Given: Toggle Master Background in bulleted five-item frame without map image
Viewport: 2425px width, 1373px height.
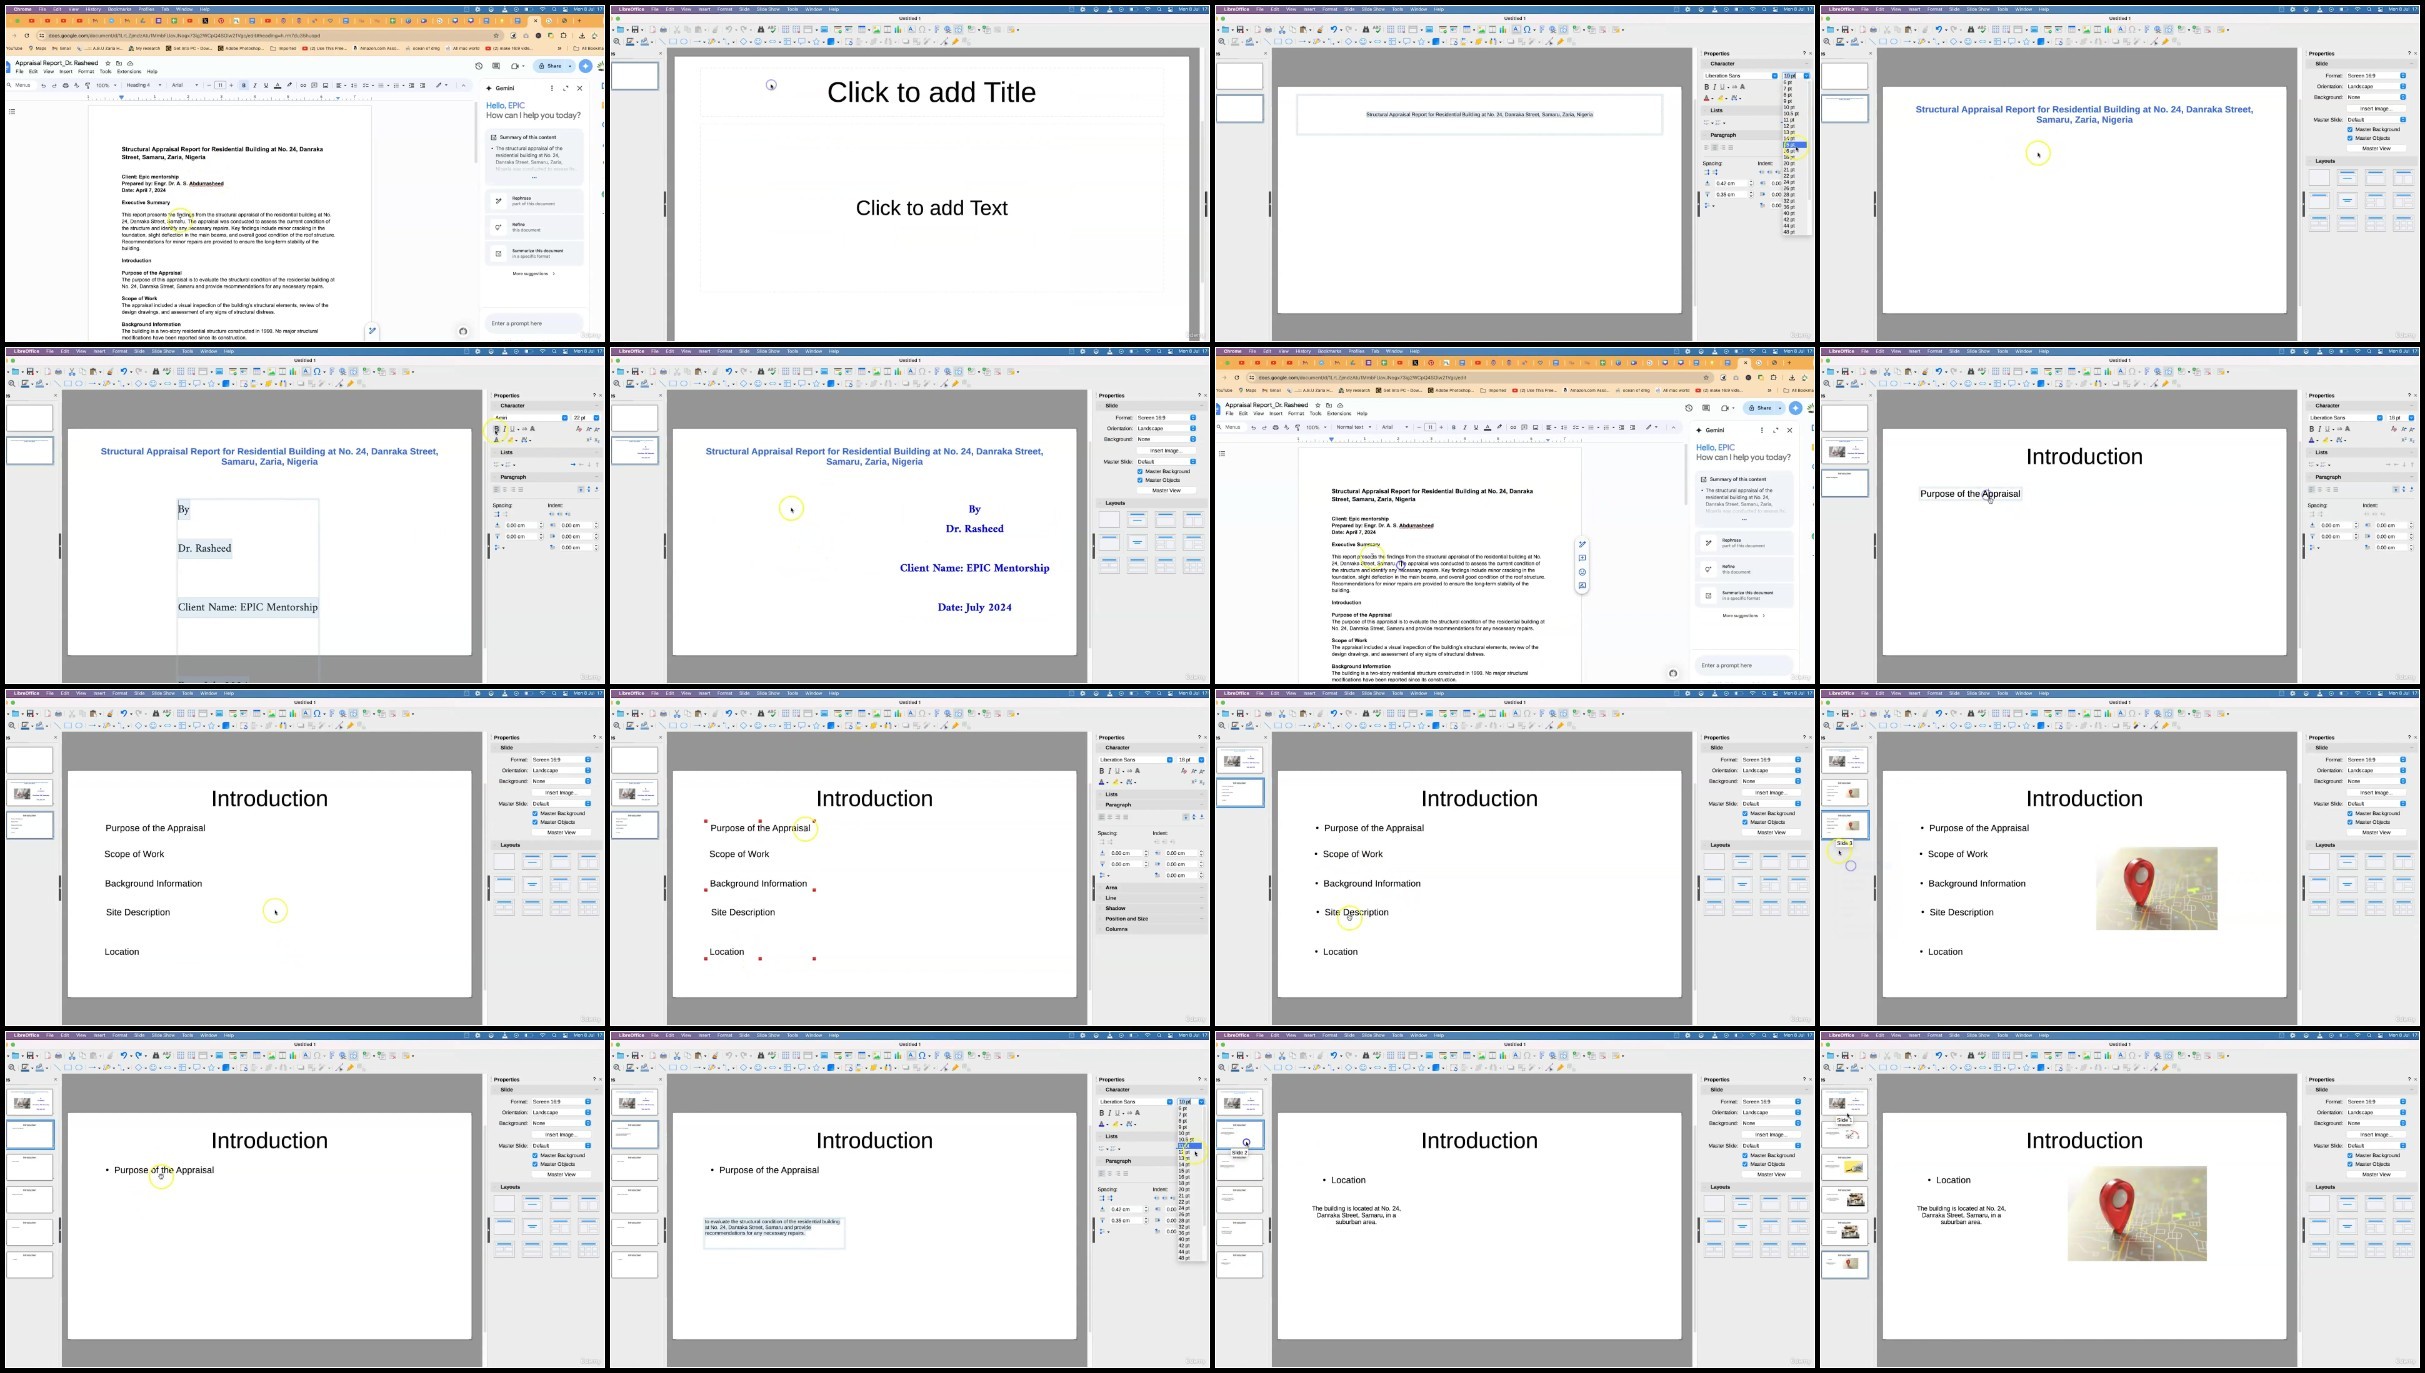Looking at the screenshot, I should 1745,813.
